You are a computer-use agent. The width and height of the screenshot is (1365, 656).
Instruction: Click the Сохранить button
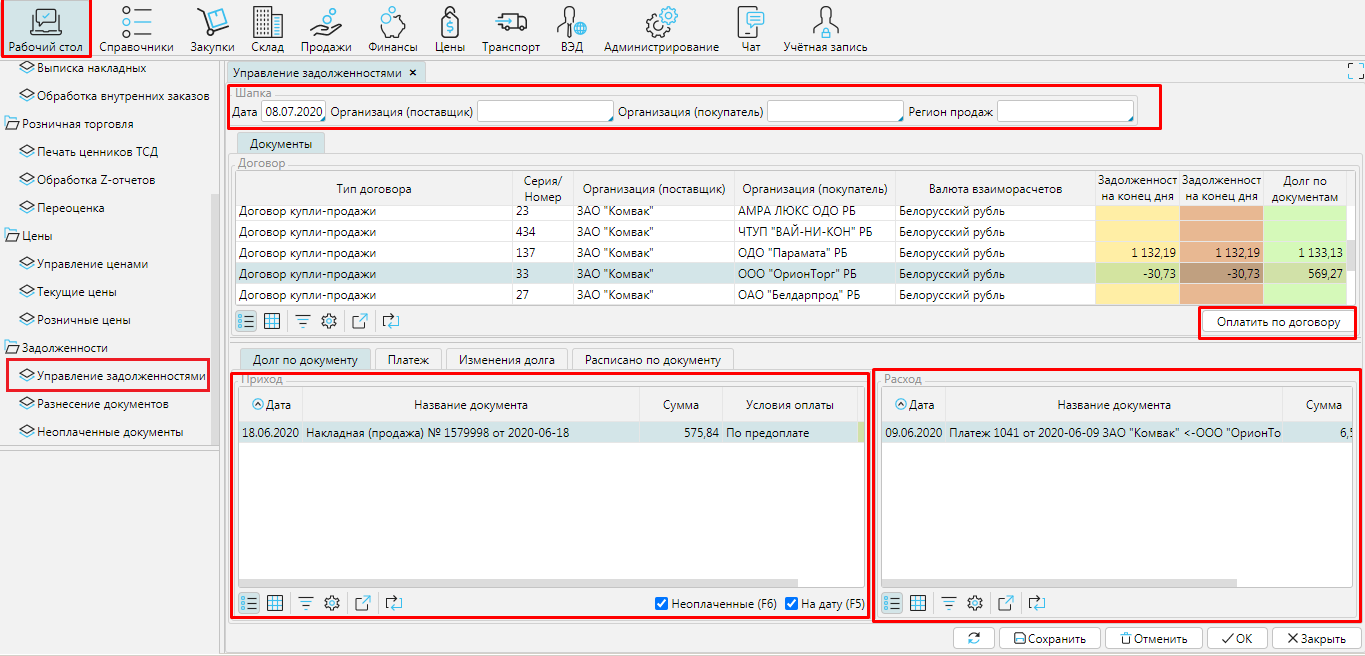point(1050,639)
